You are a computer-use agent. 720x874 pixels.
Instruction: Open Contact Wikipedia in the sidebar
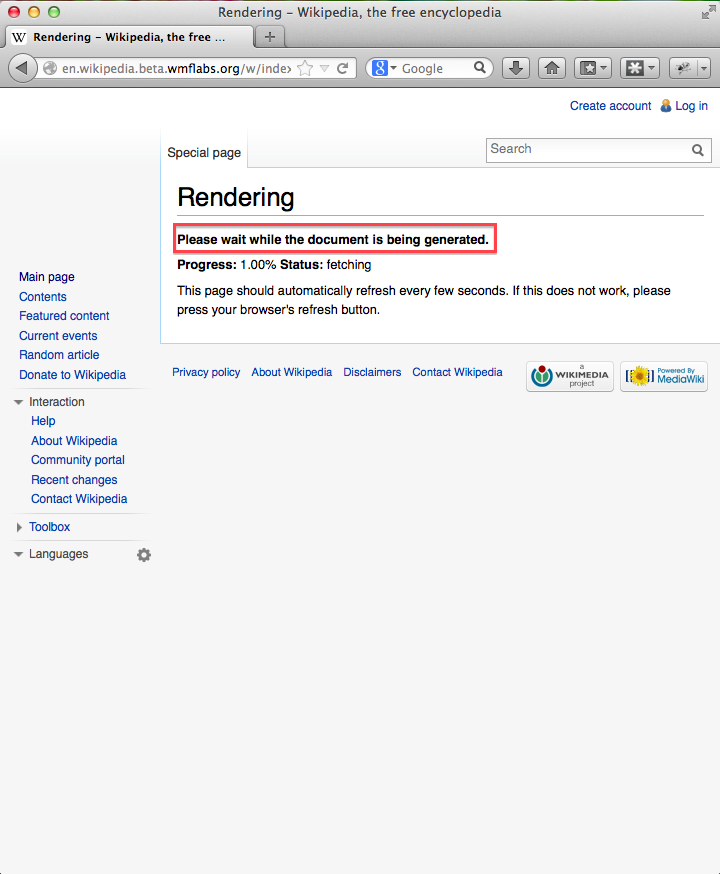pyautogui.click(x=79, y=499)
